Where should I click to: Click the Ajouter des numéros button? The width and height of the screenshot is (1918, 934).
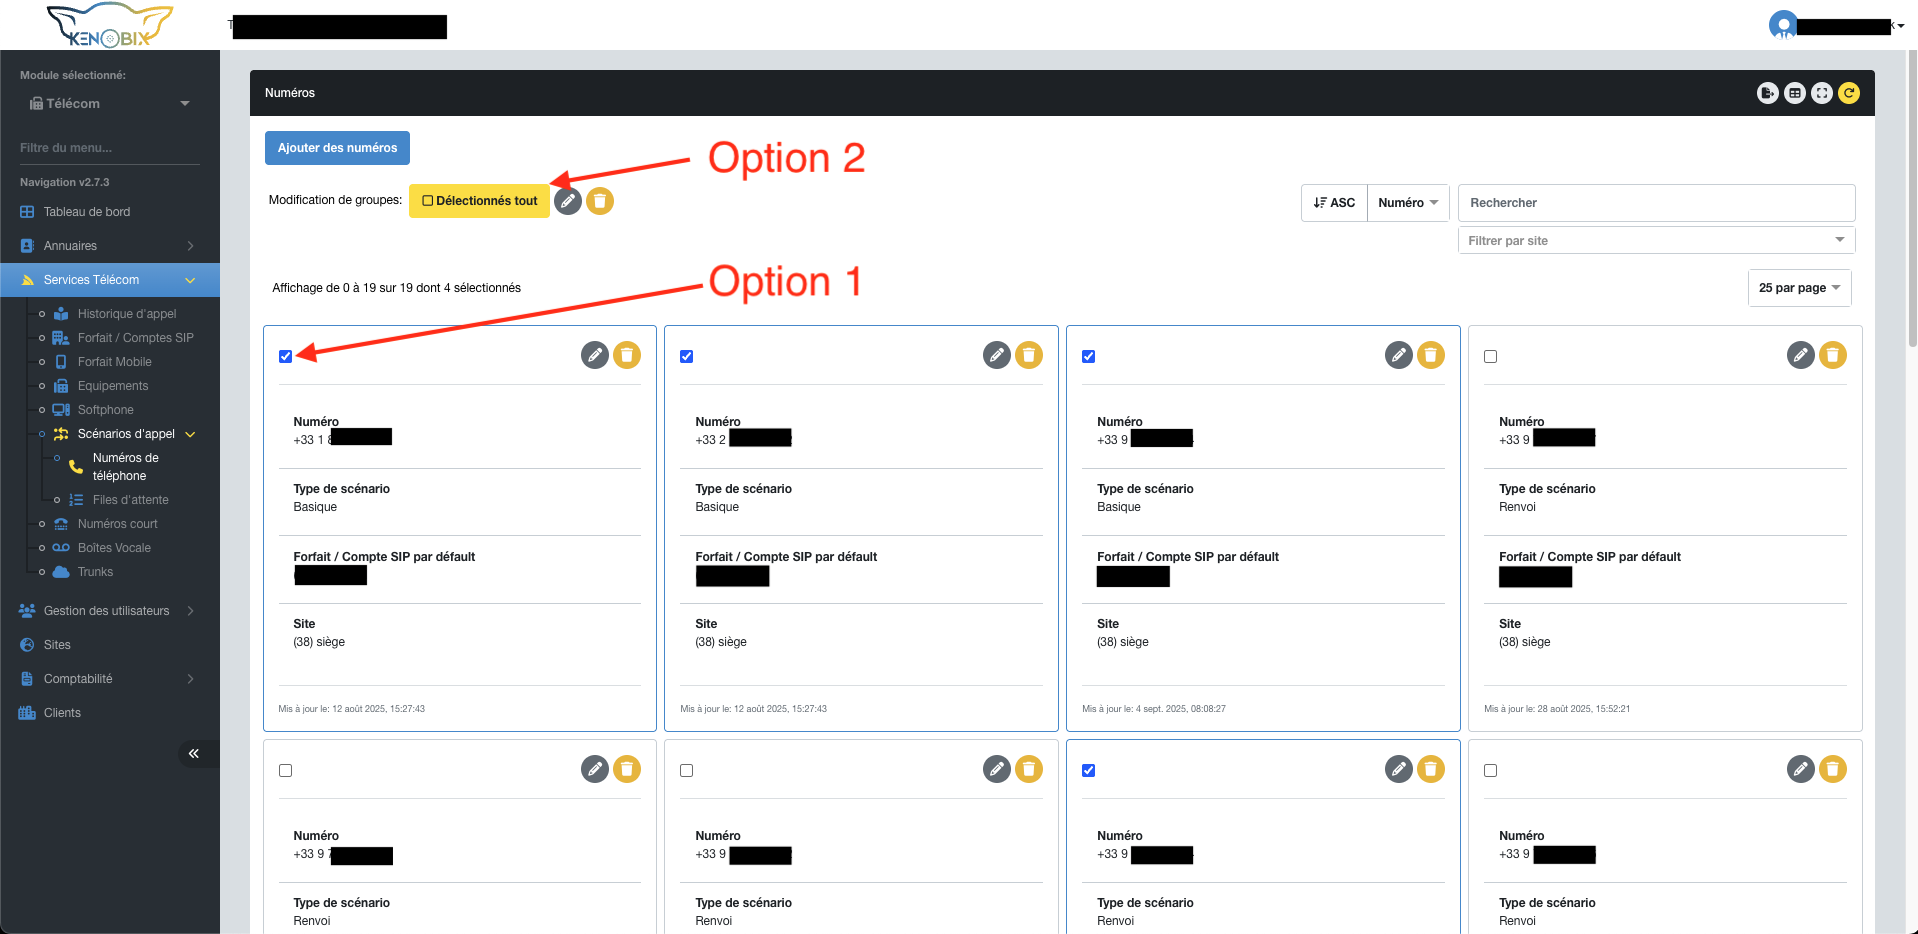[x=337, y=148]
